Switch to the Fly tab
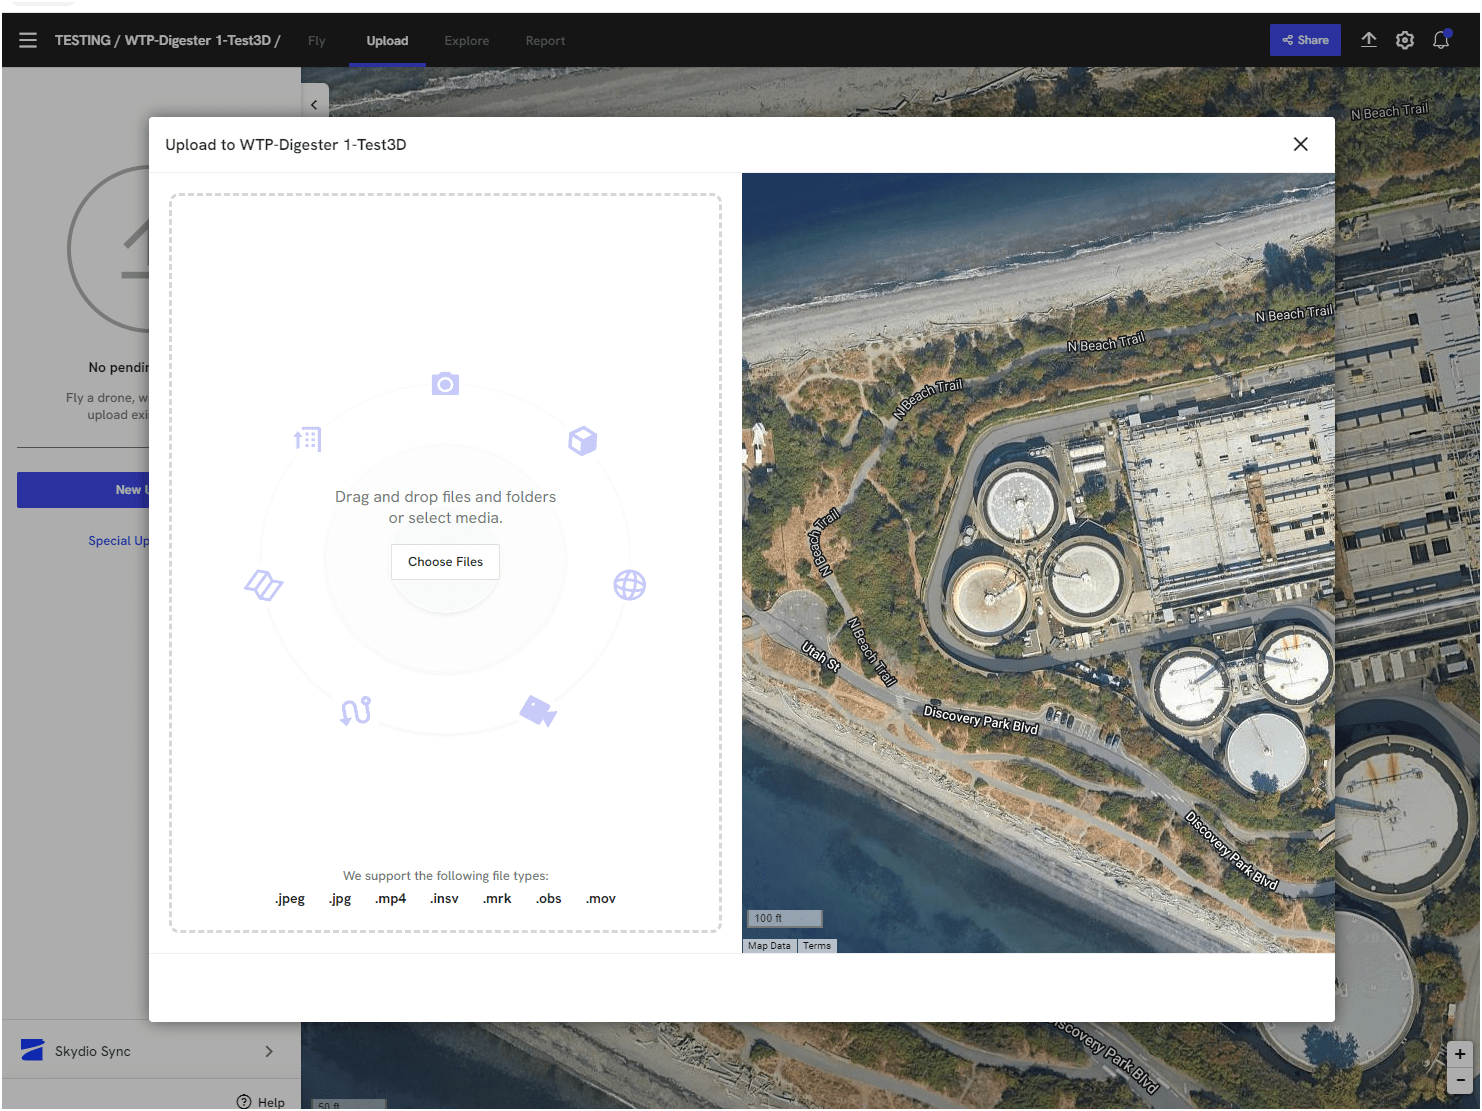This screenshot has width=1482, height=1111. pyautogui.click(x=317, y=41)
